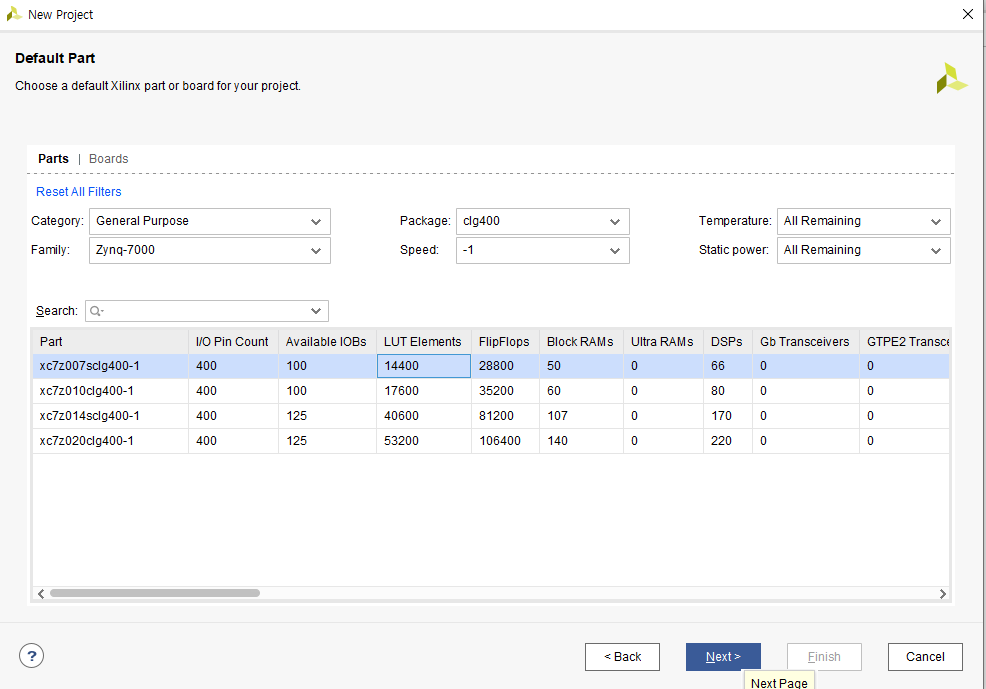Go back with the Back button
This screenshot has height=689, width=986.
(622, 657)
